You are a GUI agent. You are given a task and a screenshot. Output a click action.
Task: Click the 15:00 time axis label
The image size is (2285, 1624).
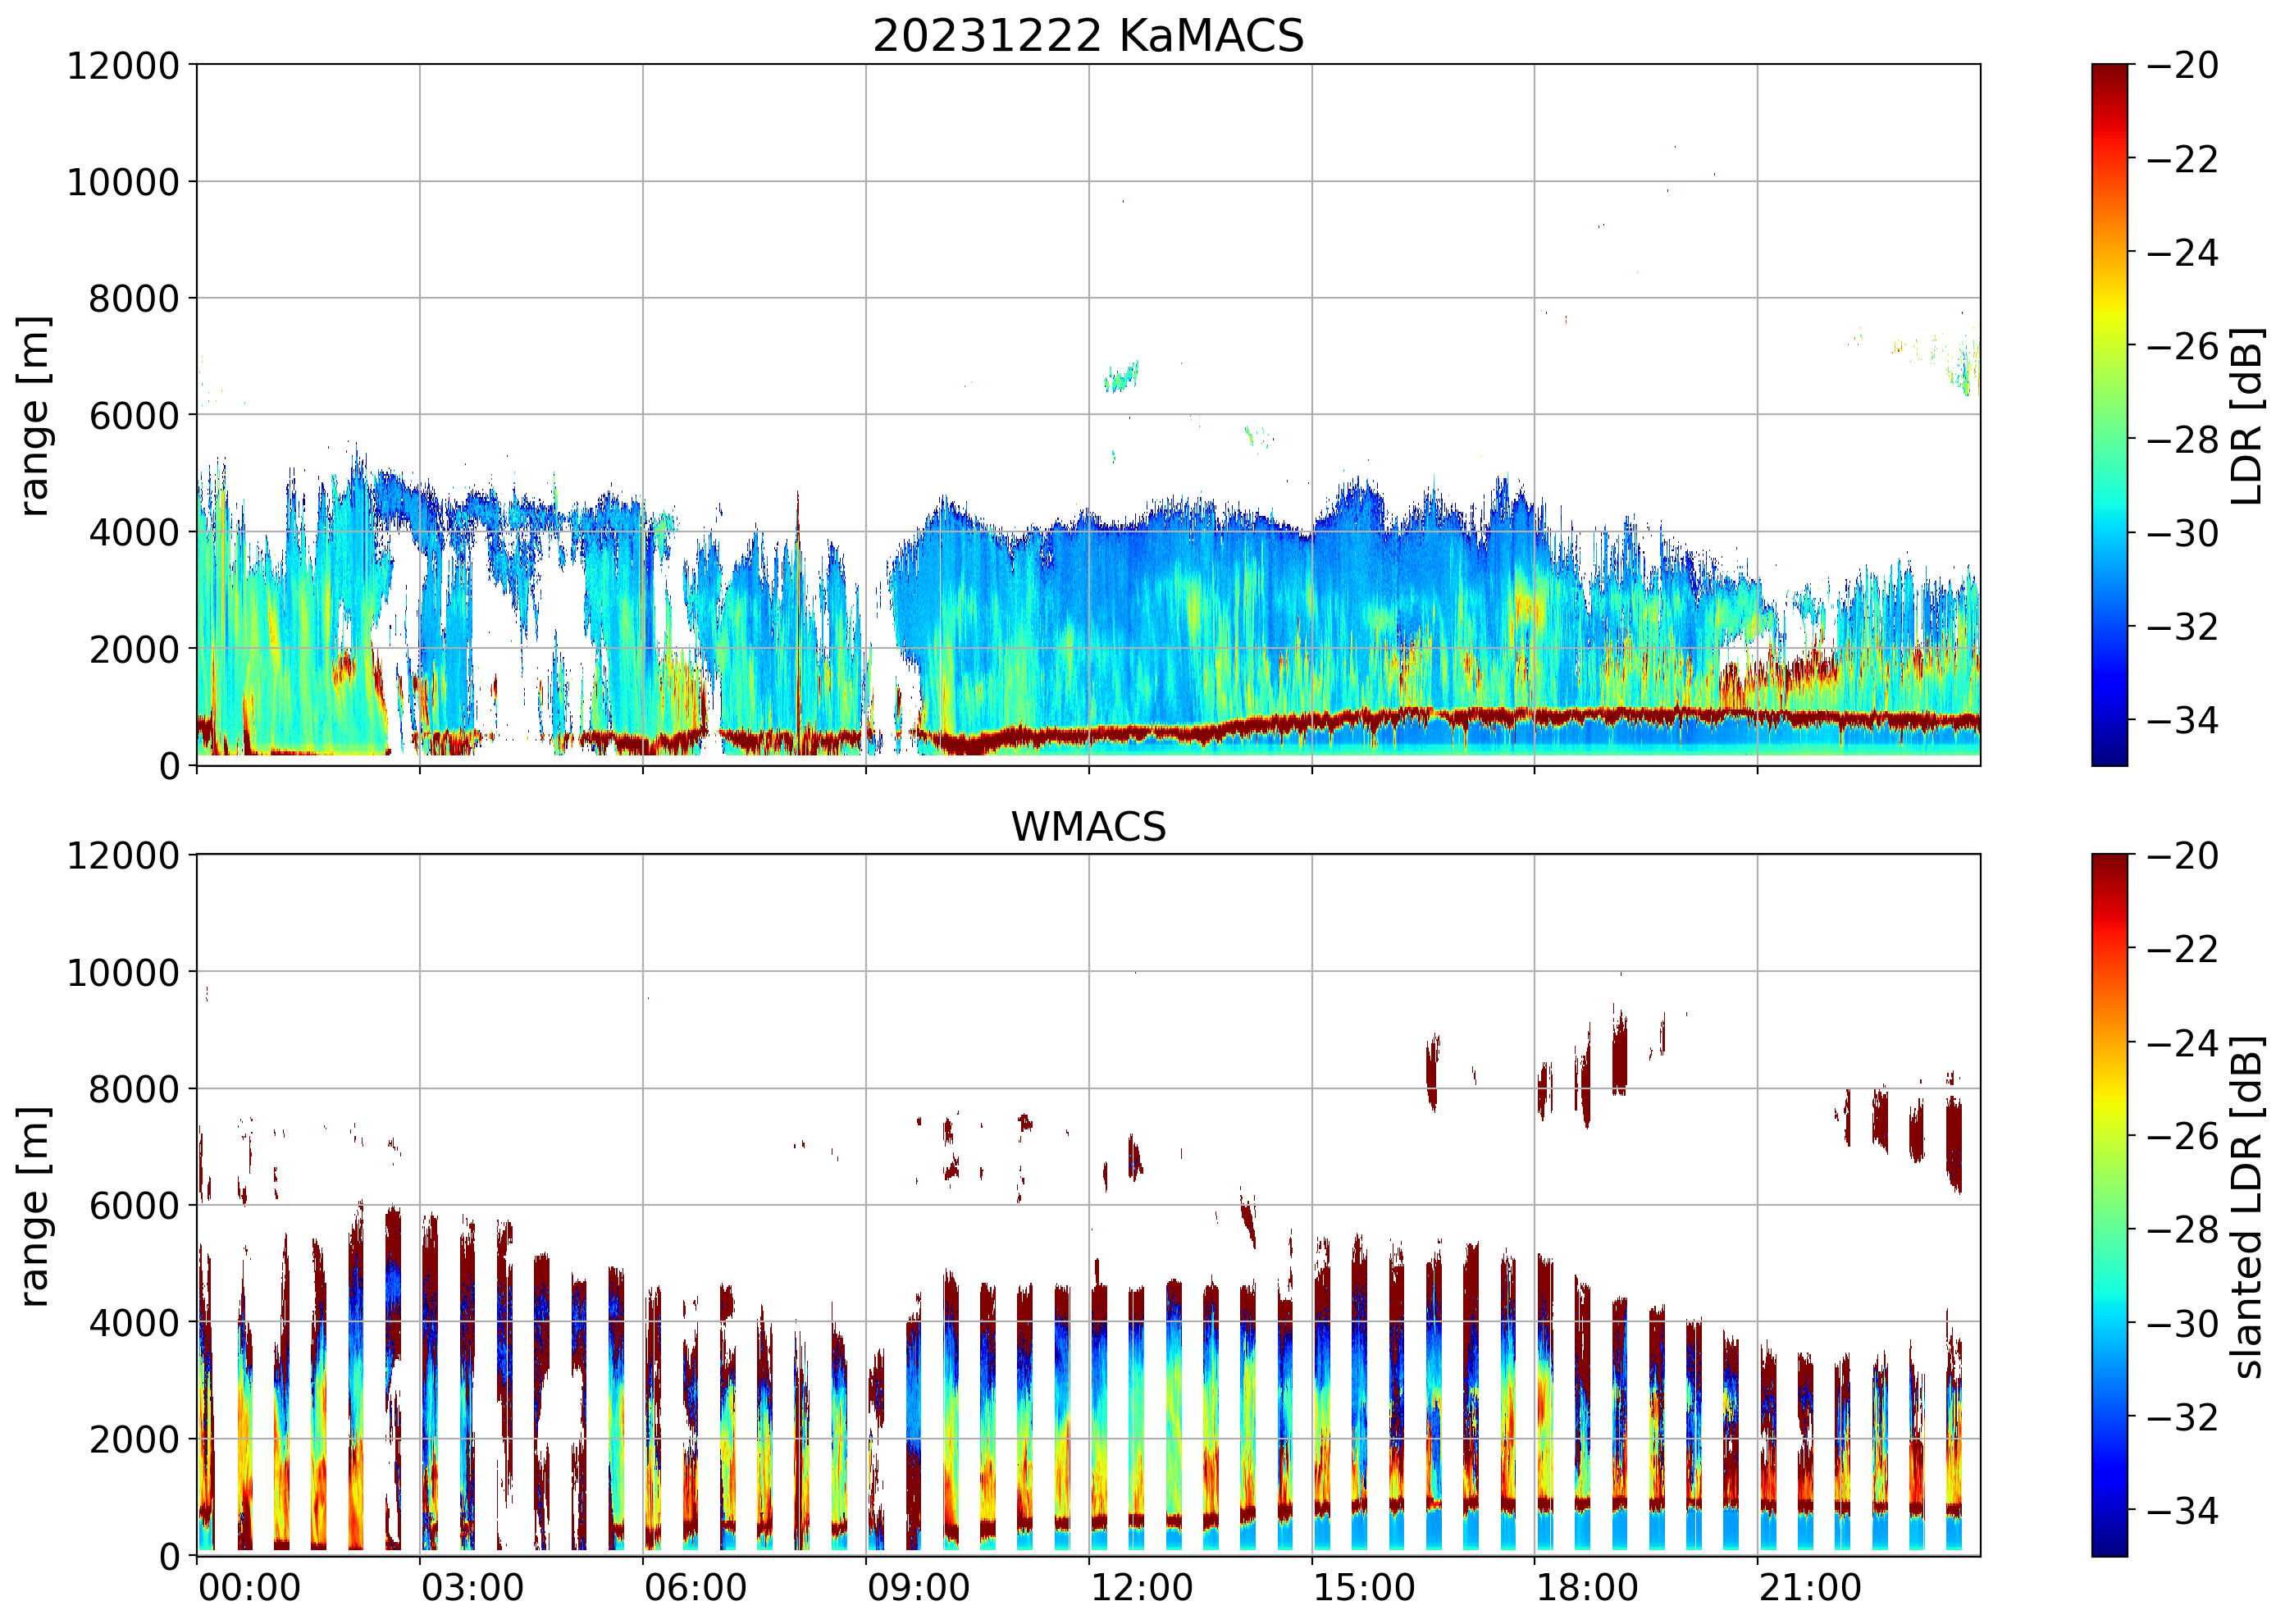(x=1364, y=1588)
